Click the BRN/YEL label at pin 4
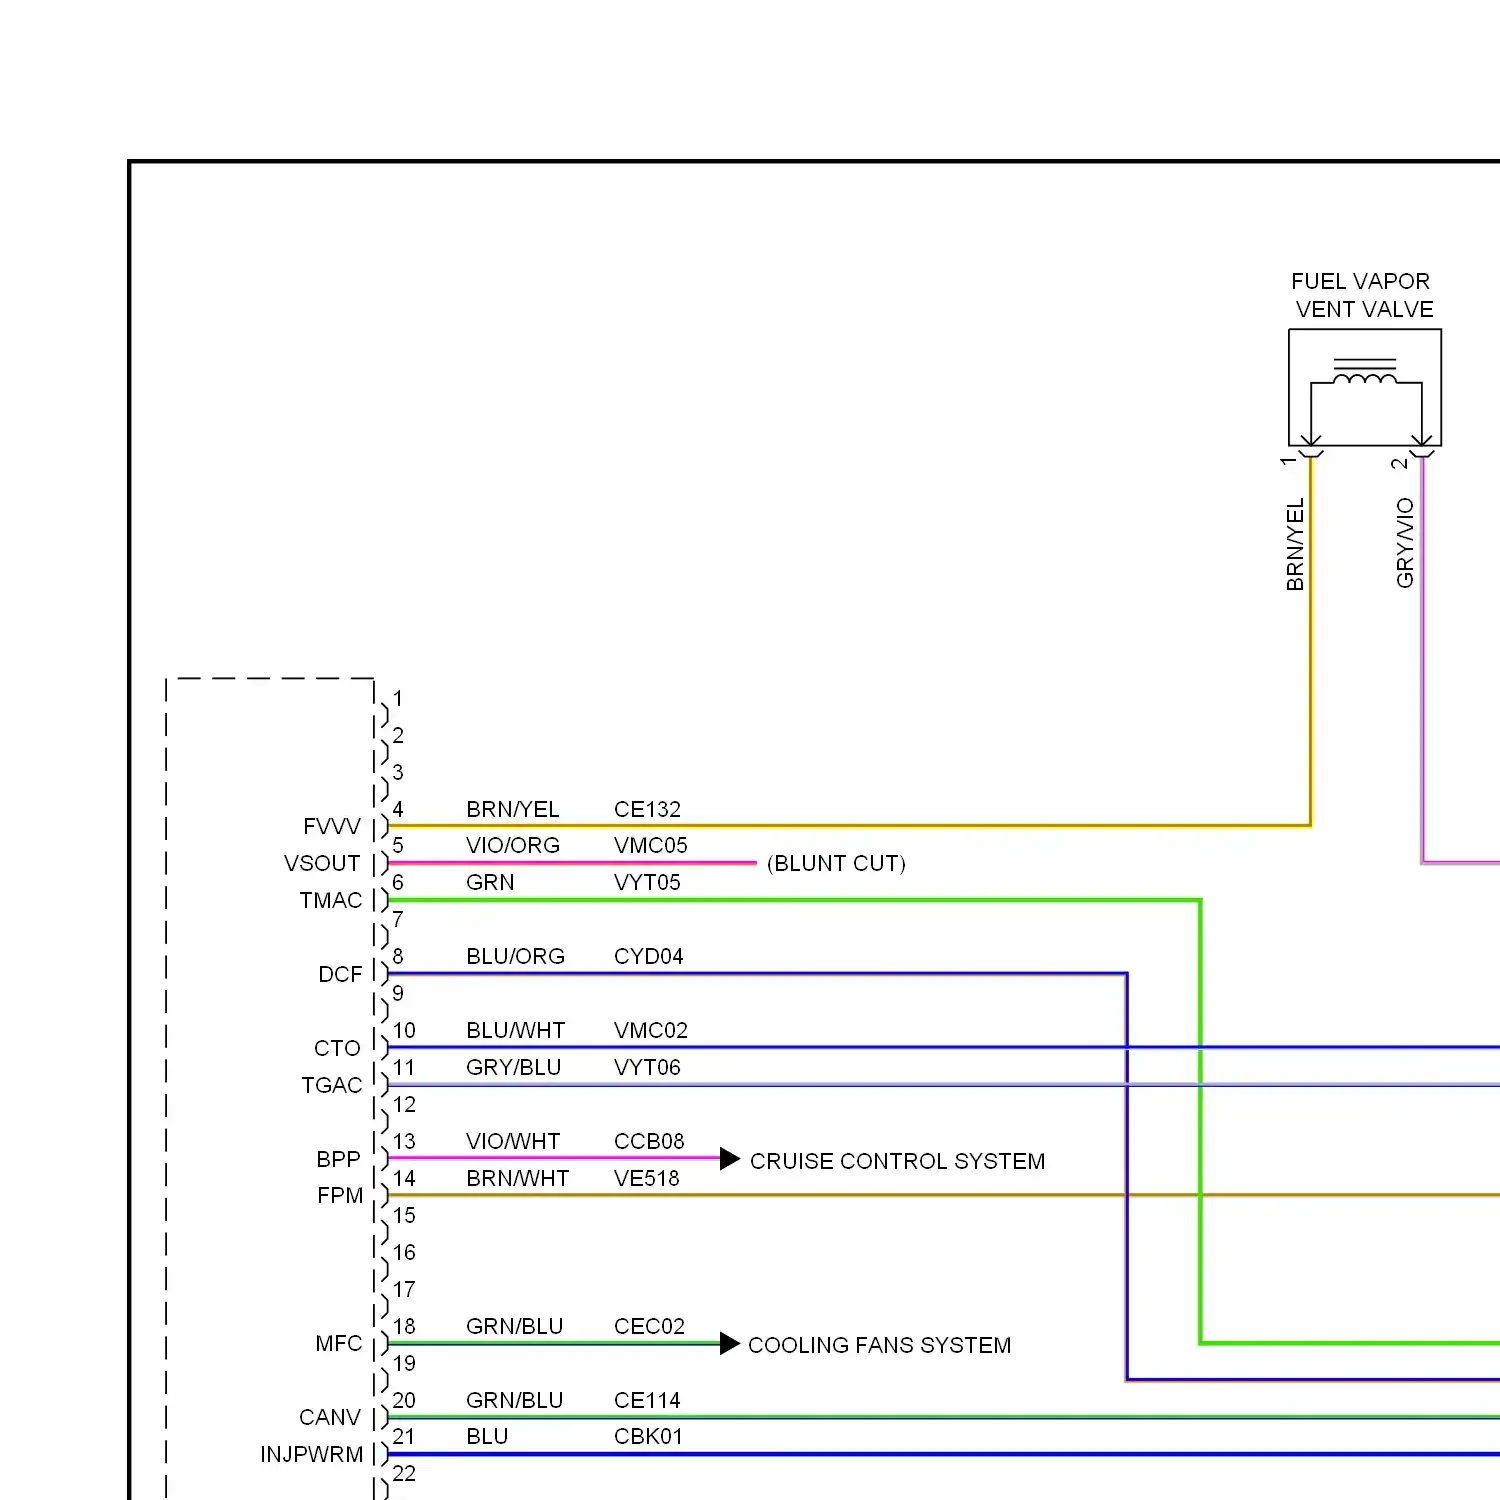The height and width of the screenshot is (1500, 1500). pyautogui.click(x=513, y=809)
